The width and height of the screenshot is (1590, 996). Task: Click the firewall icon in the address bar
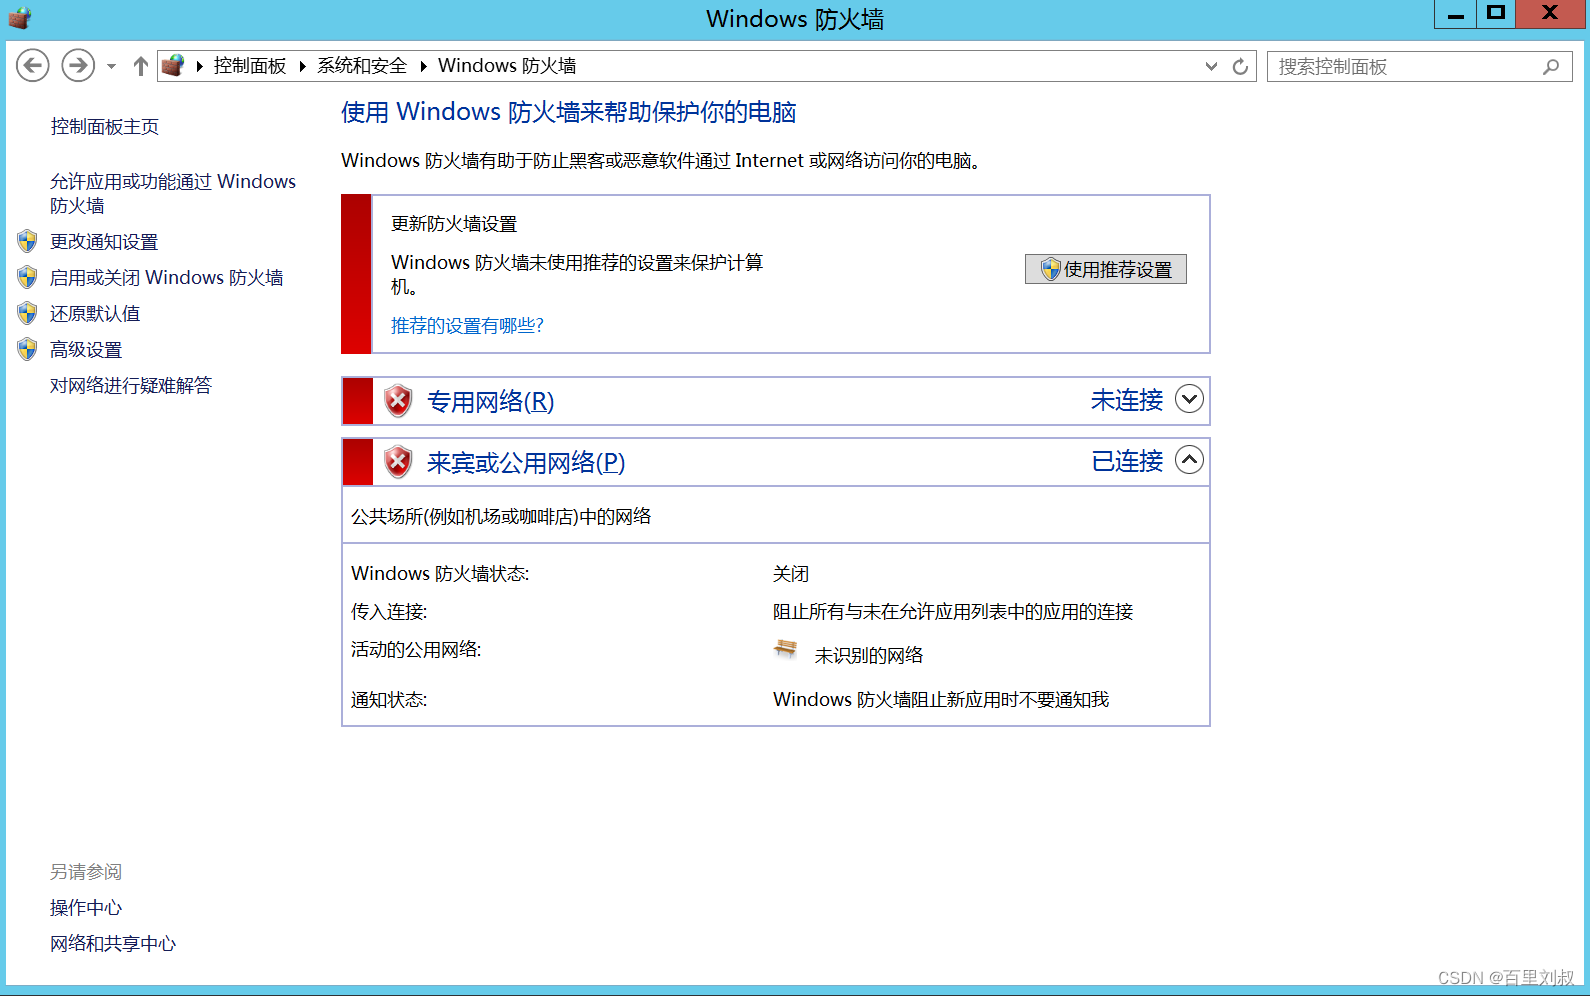pos(173,66)
